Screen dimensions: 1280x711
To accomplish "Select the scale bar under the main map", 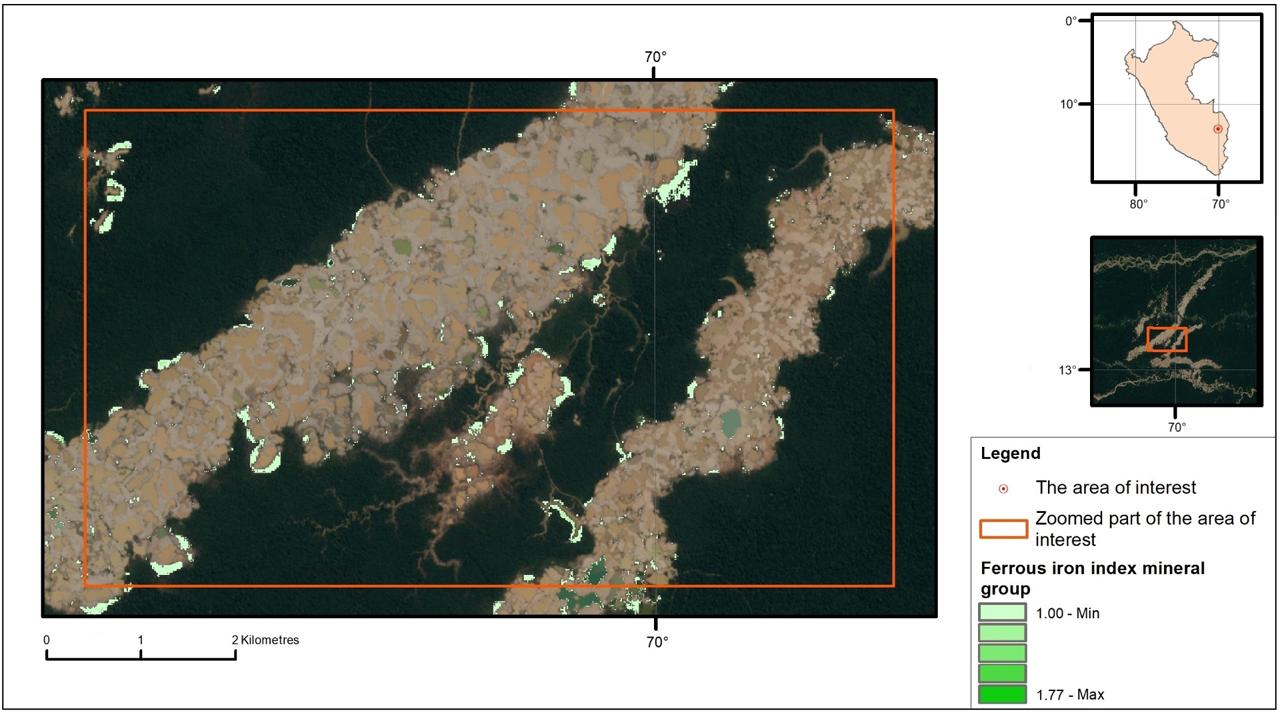I will click(x=140, y=655).
